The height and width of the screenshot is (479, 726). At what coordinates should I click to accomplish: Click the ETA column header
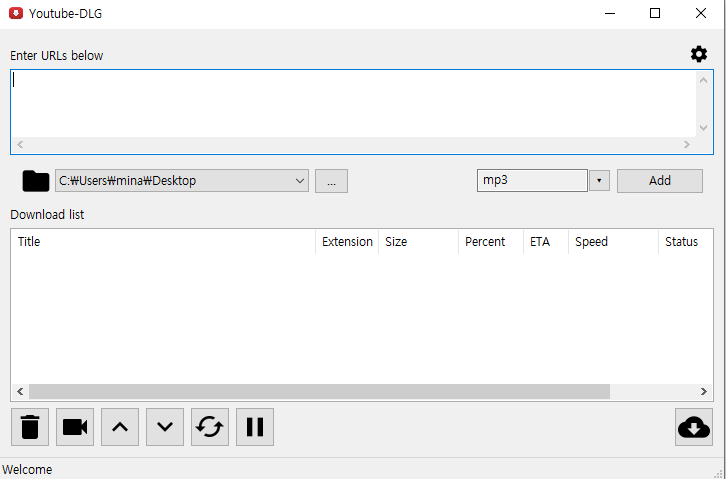(546, 242)
